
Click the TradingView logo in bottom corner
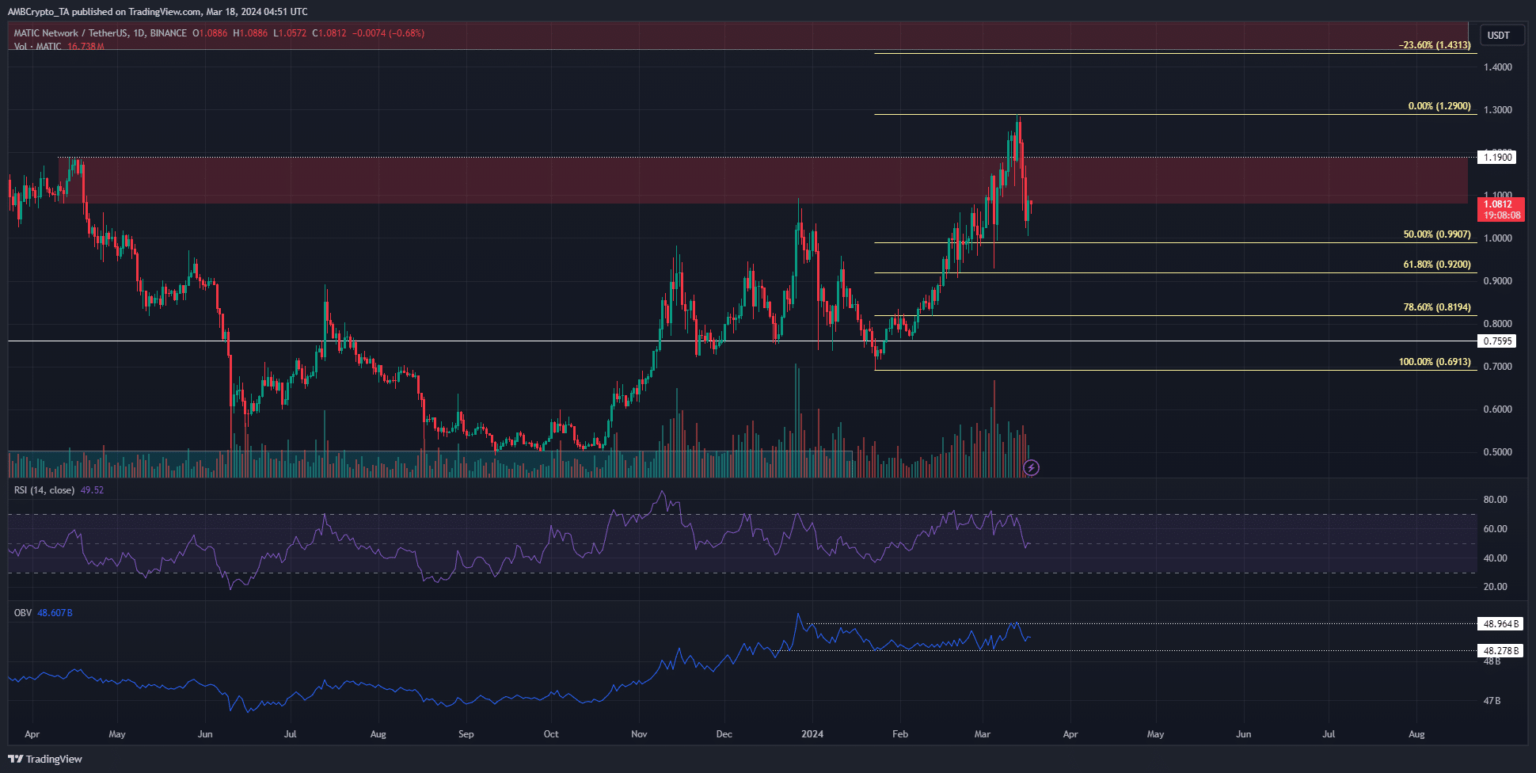tap(46, 759)
